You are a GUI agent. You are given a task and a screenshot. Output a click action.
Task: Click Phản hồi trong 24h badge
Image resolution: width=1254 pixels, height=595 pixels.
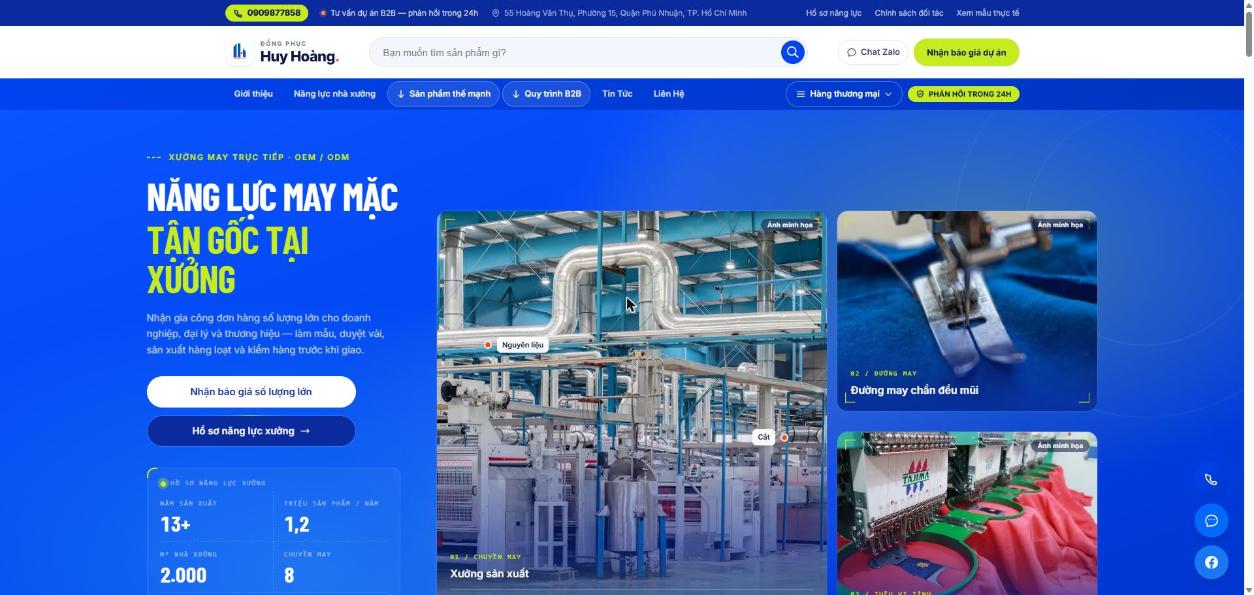964,94
